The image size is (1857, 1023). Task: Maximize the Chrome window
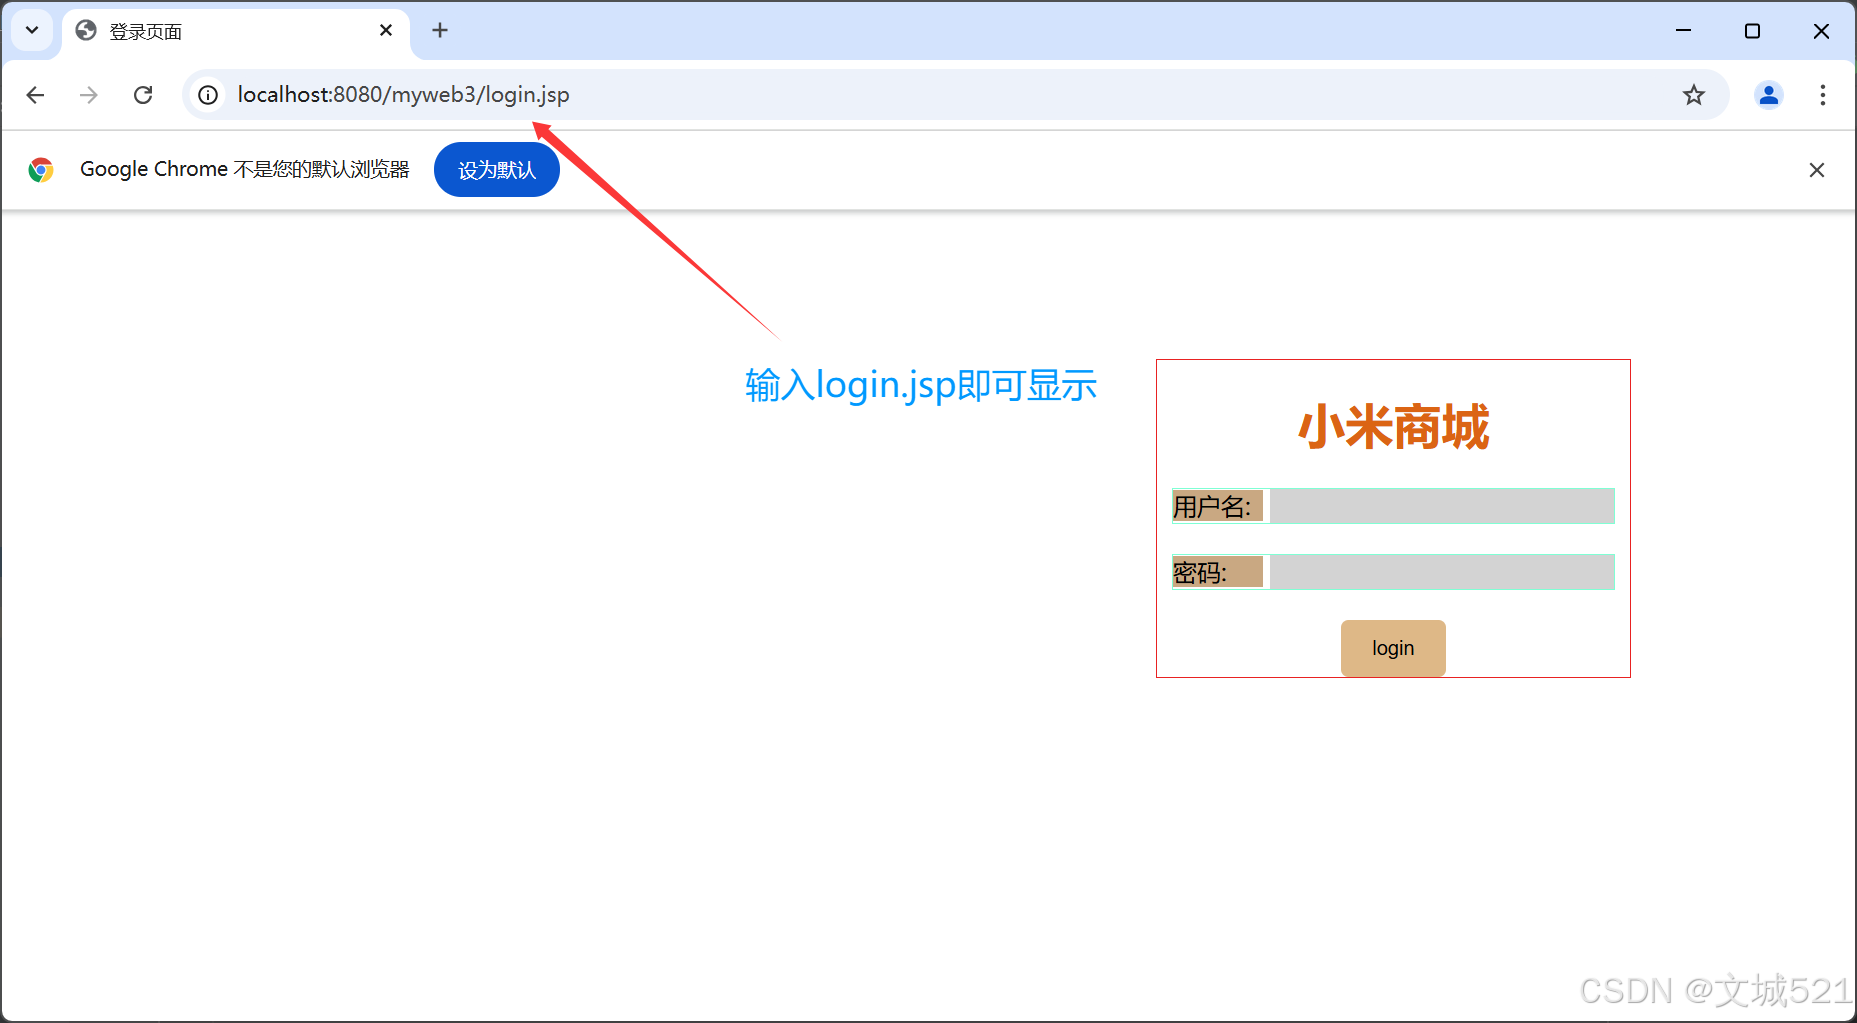click(x=1752, y=31)
